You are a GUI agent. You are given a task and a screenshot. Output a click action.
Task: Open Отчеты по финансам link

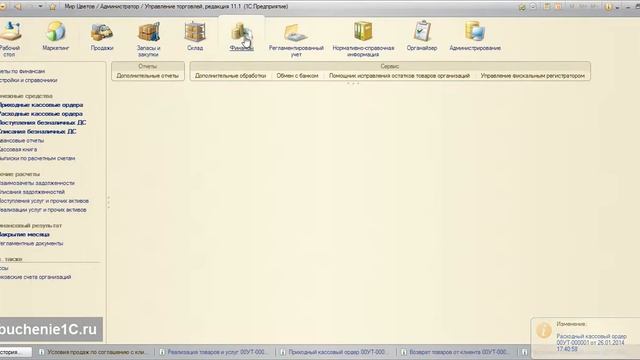tap(22, 71)
